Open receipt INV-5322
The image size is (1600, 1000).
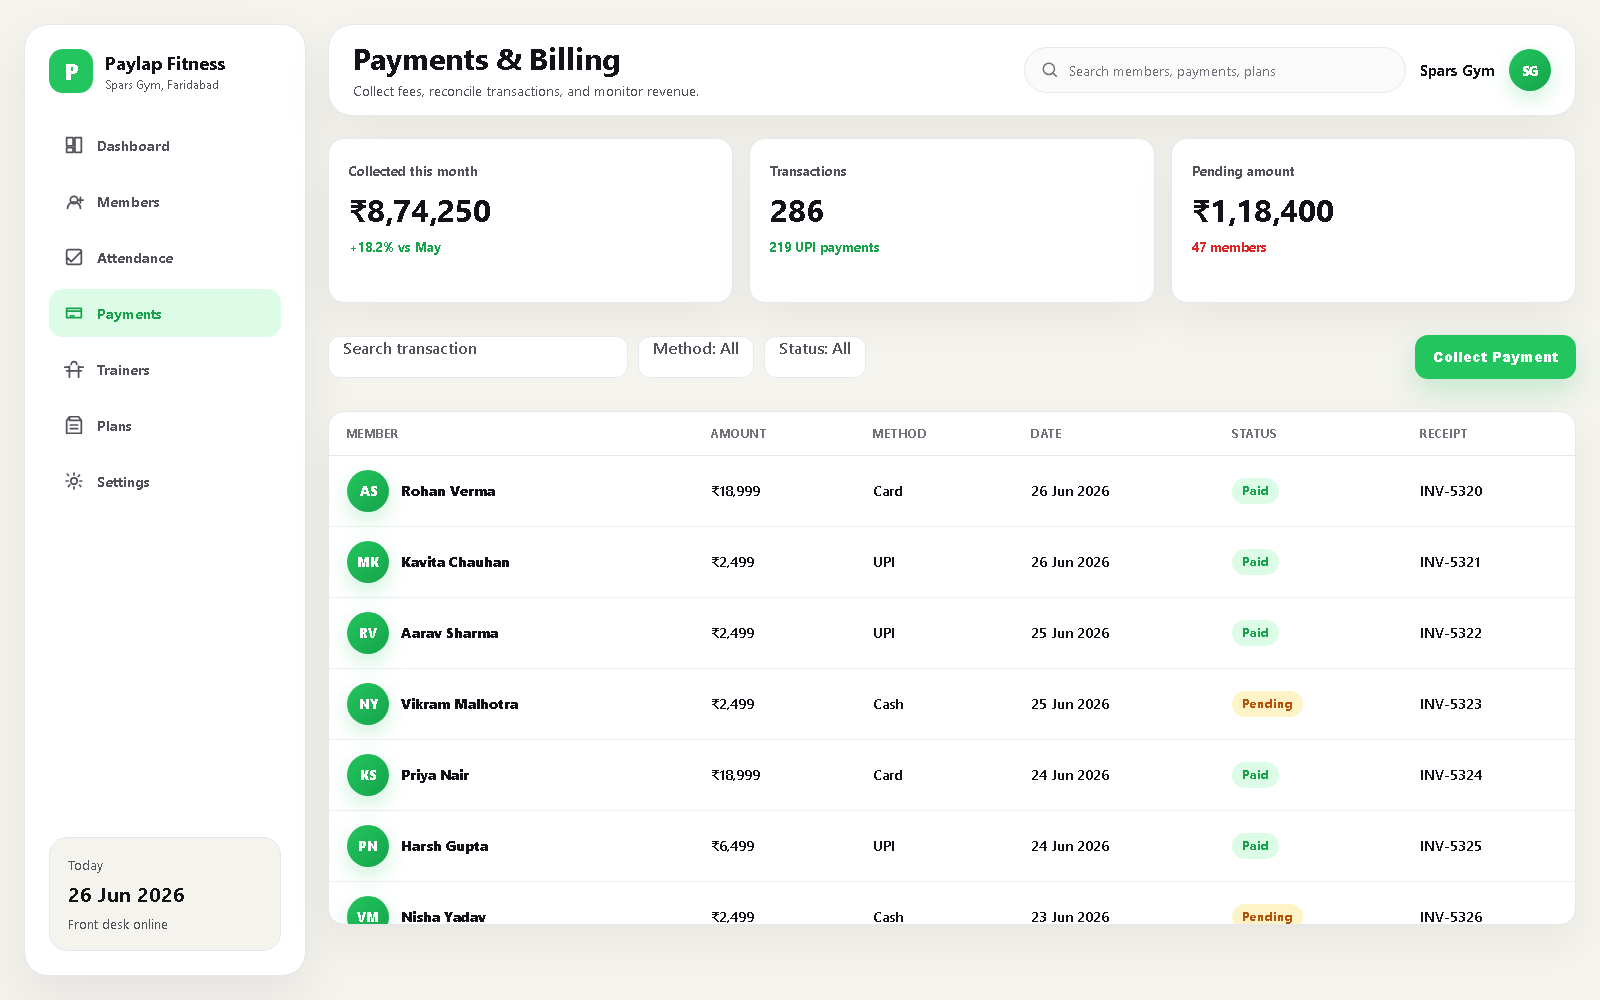(x=1451, y=633)
